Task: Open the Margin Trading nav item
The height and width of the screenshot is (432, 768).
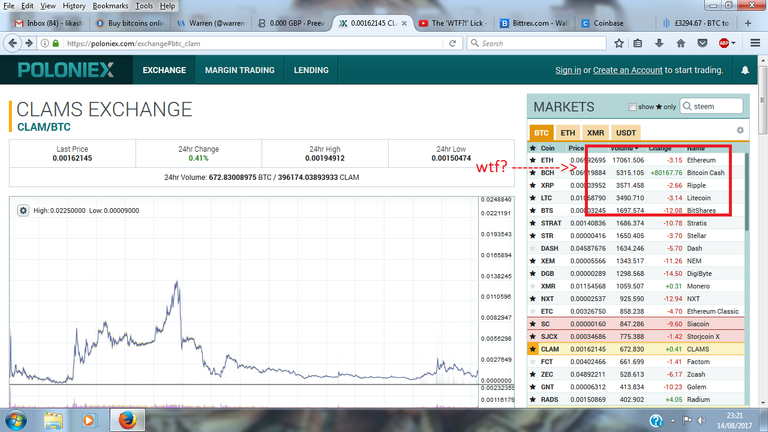Action: pos(238,71)
